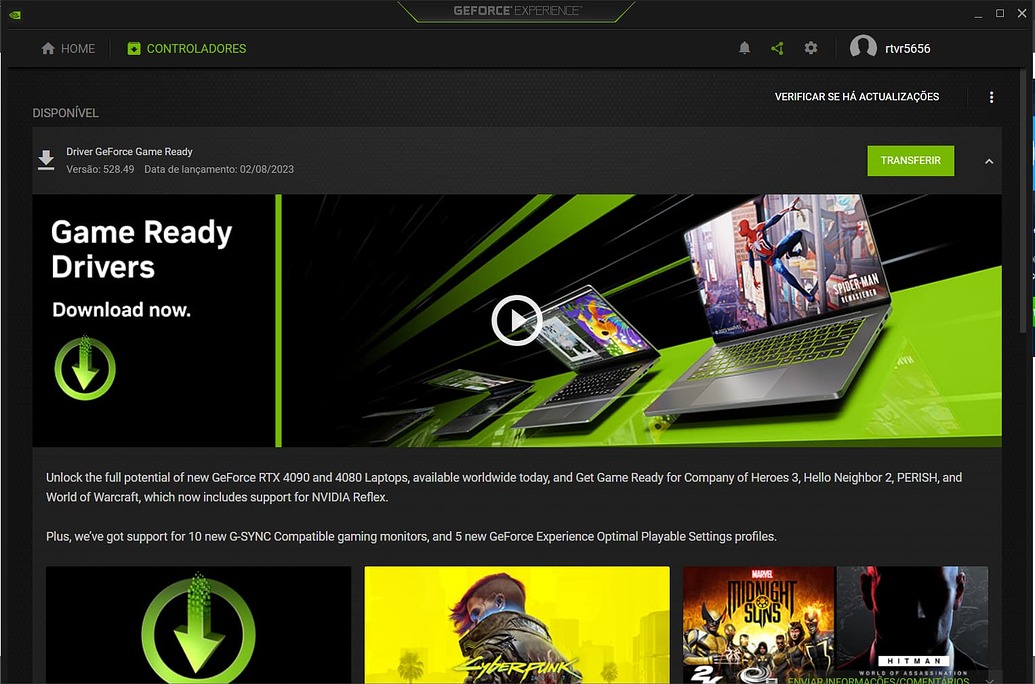Open the green download arrow thumbnail
This screenshot has height=684, width=1035.
click(198, 625)
